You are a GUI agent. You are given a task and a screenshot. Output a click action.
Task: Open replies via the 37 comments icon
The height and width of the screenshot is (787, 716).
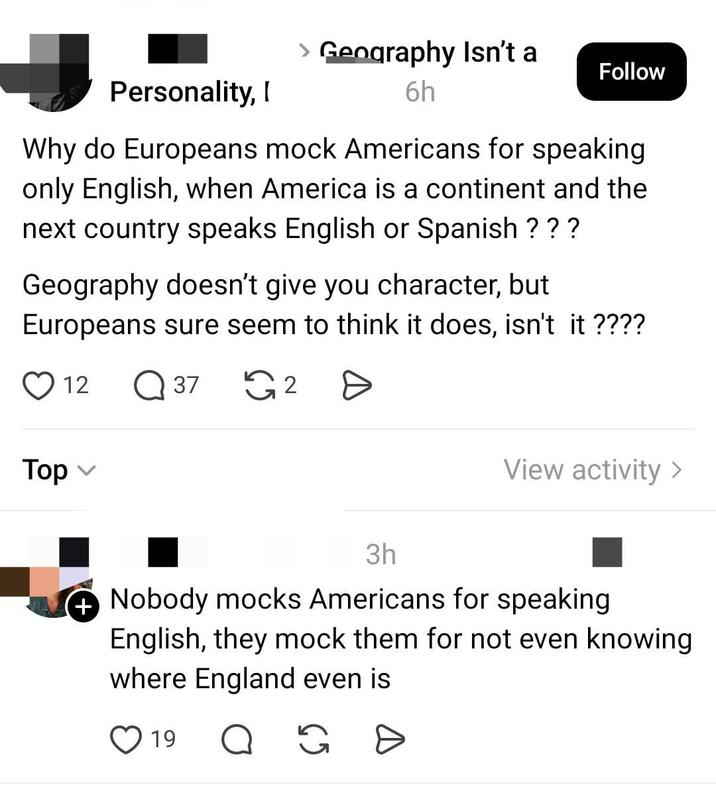[149, 386]
